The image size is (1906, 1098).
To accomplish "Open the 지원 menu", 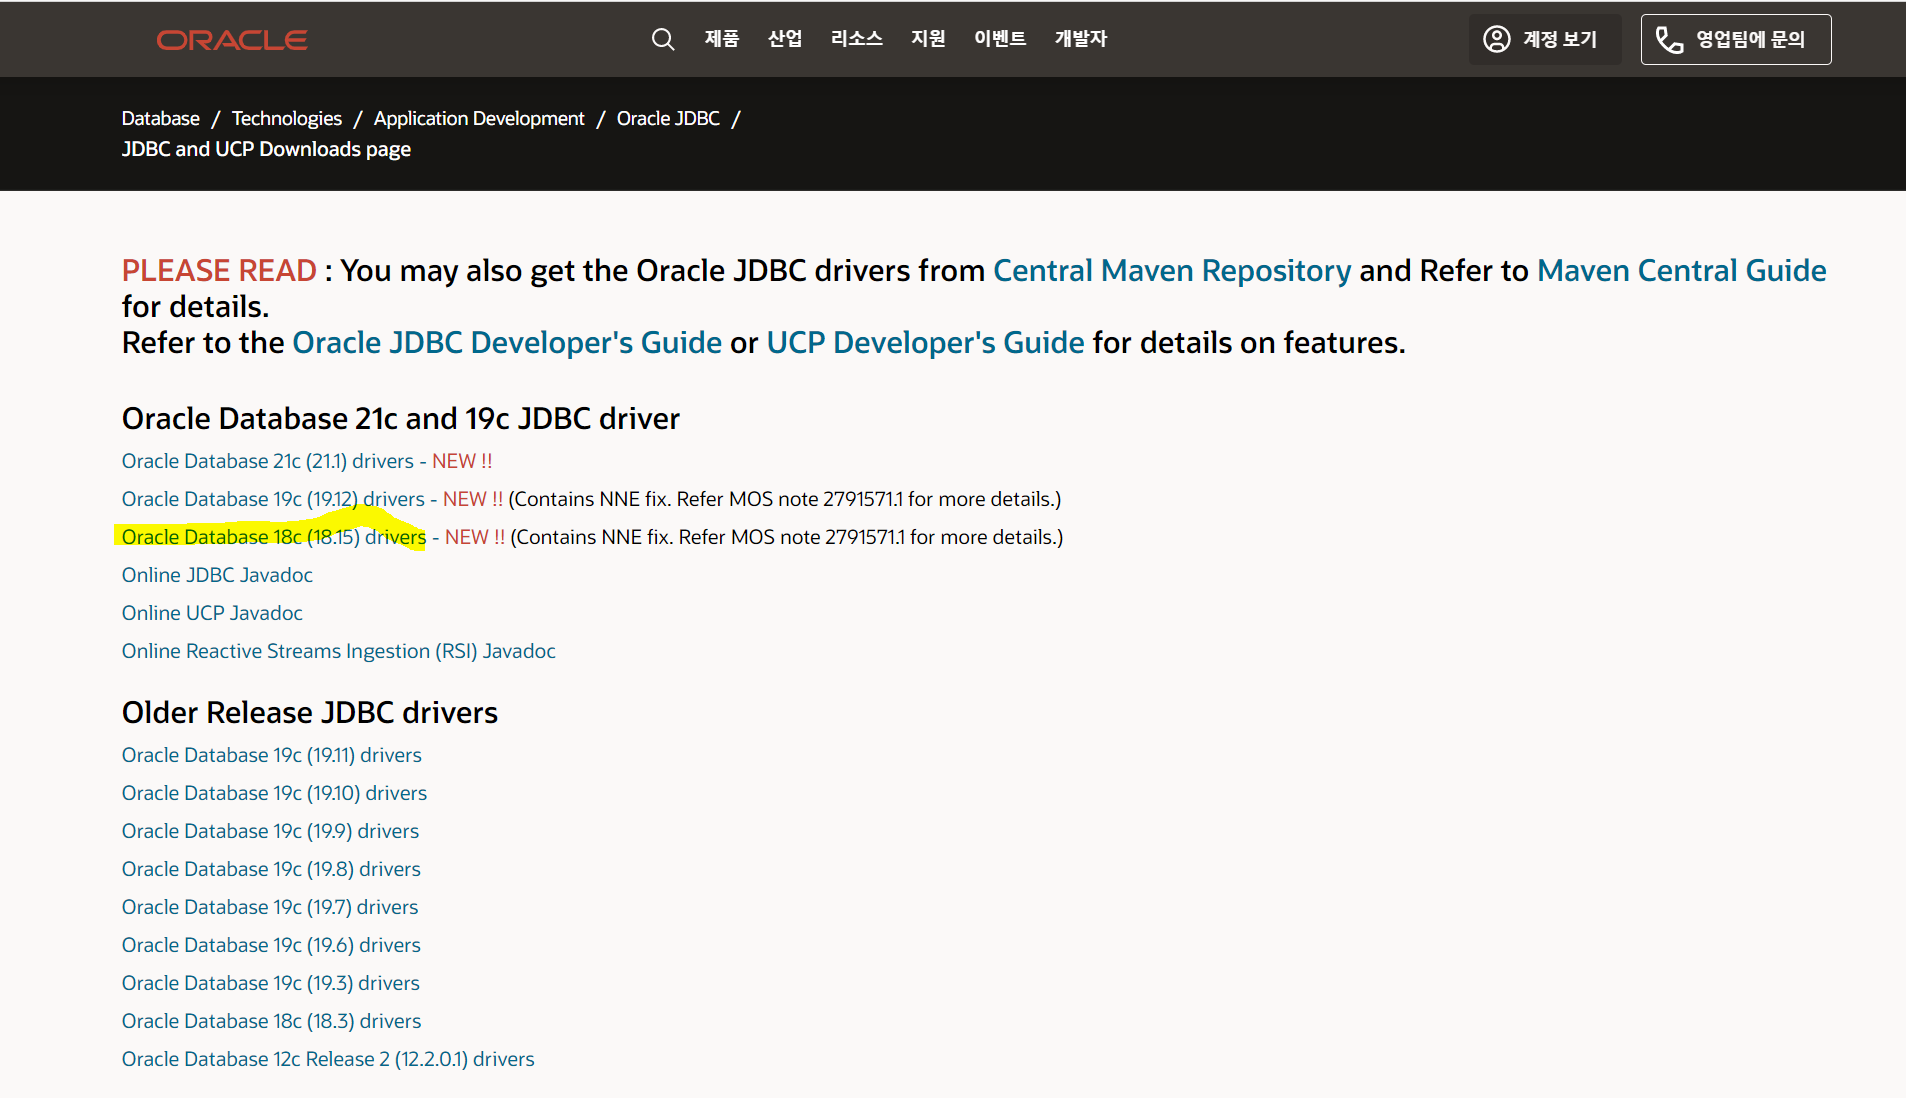I will (928, 38).
